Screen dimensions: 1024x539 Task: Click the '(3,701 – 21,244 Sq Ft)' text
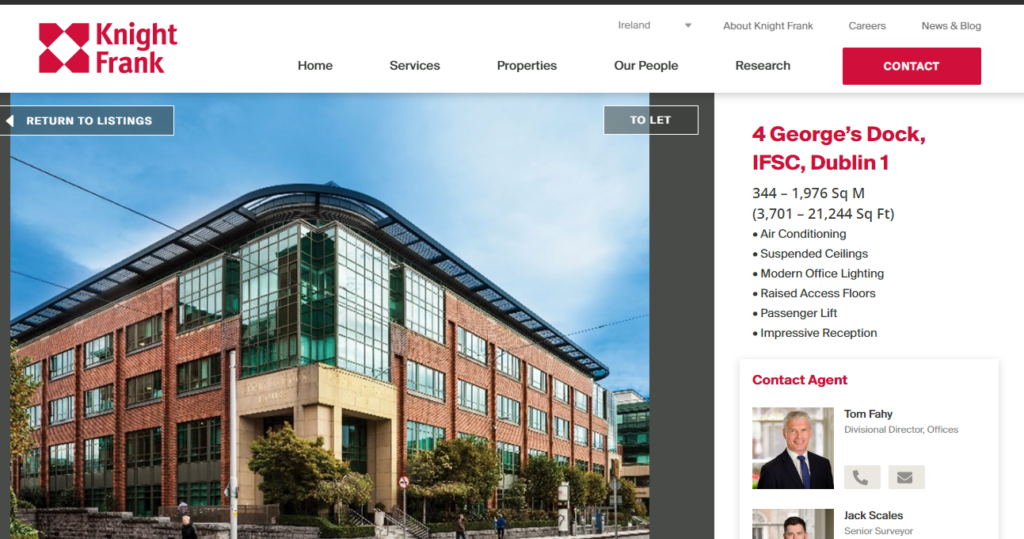[824, 214]
